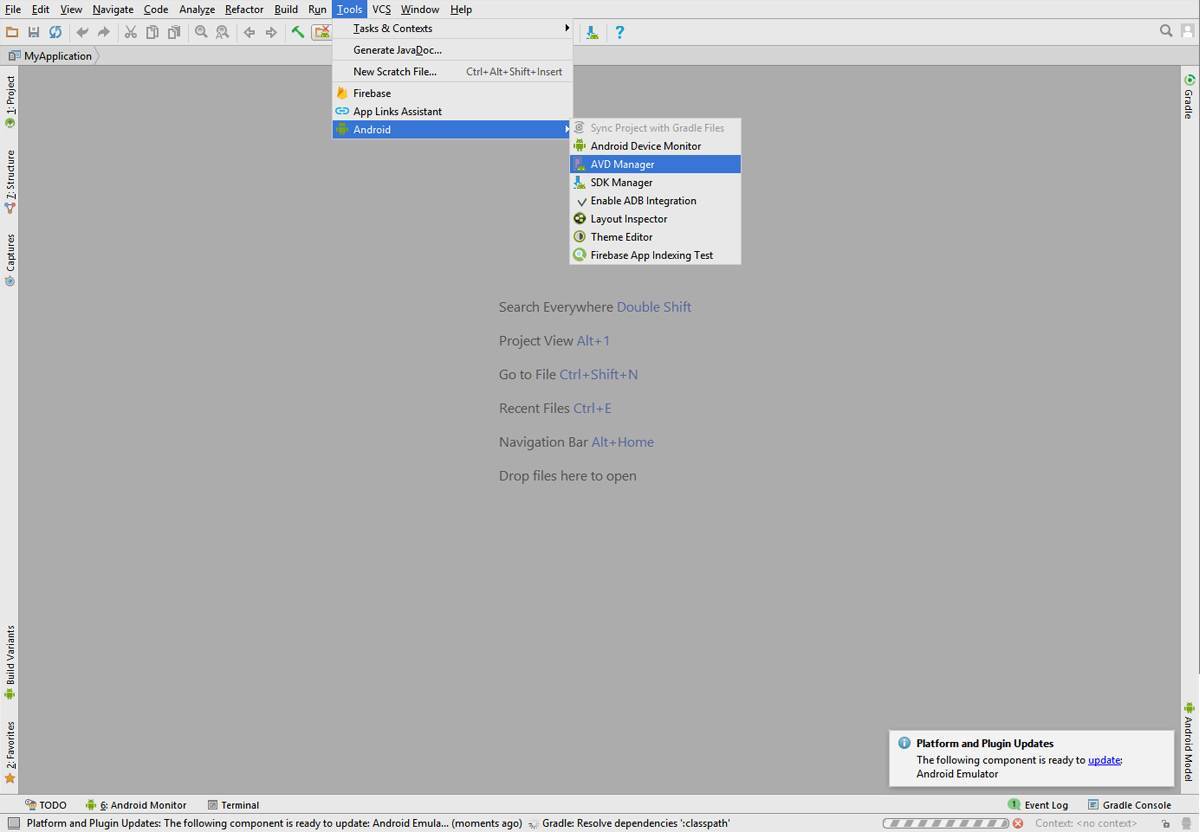This screenshot has width=1200, height=832.
Task: Toggle the Project tool window on left edge
Action: [x=10, y=102]
